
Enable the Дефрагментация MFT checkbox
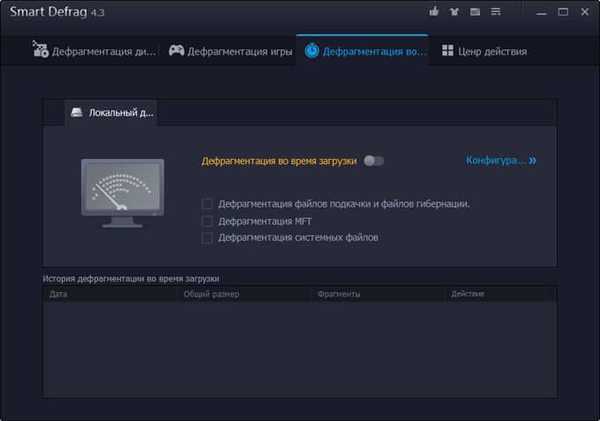[x=208, y=221]
